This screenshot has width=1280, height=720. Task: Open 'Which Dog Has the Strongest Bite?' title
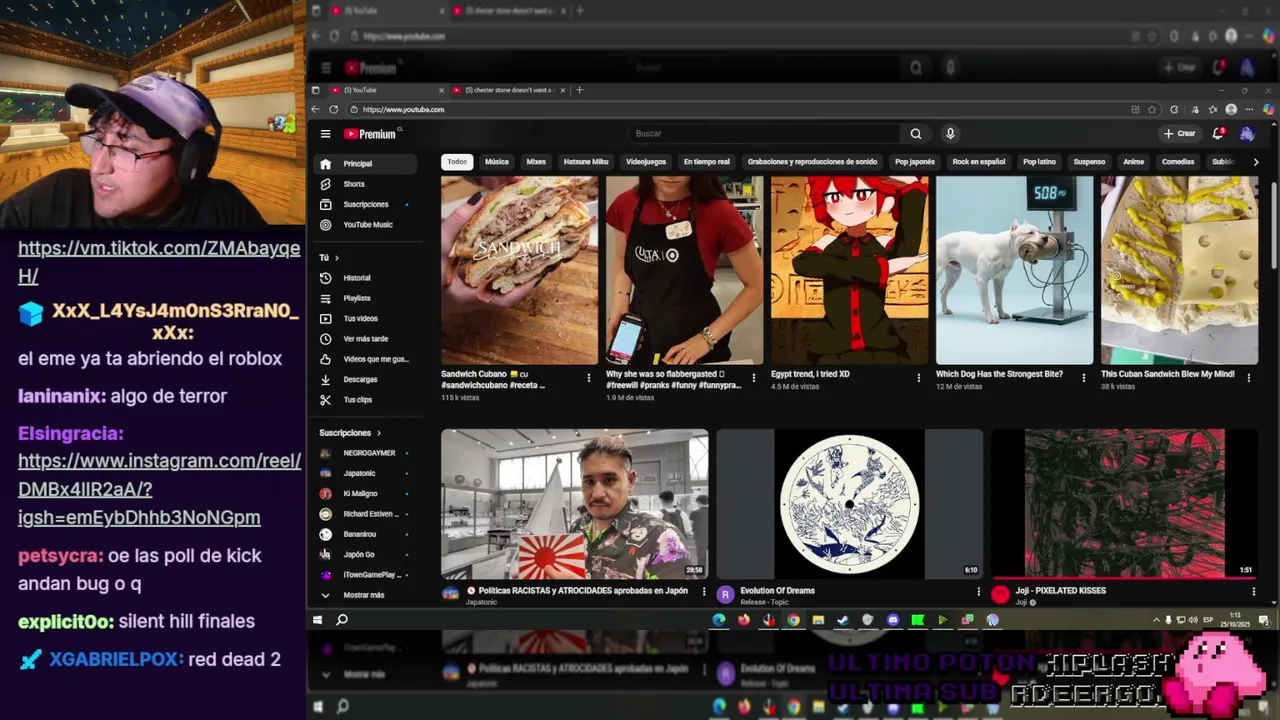[999, 375]
